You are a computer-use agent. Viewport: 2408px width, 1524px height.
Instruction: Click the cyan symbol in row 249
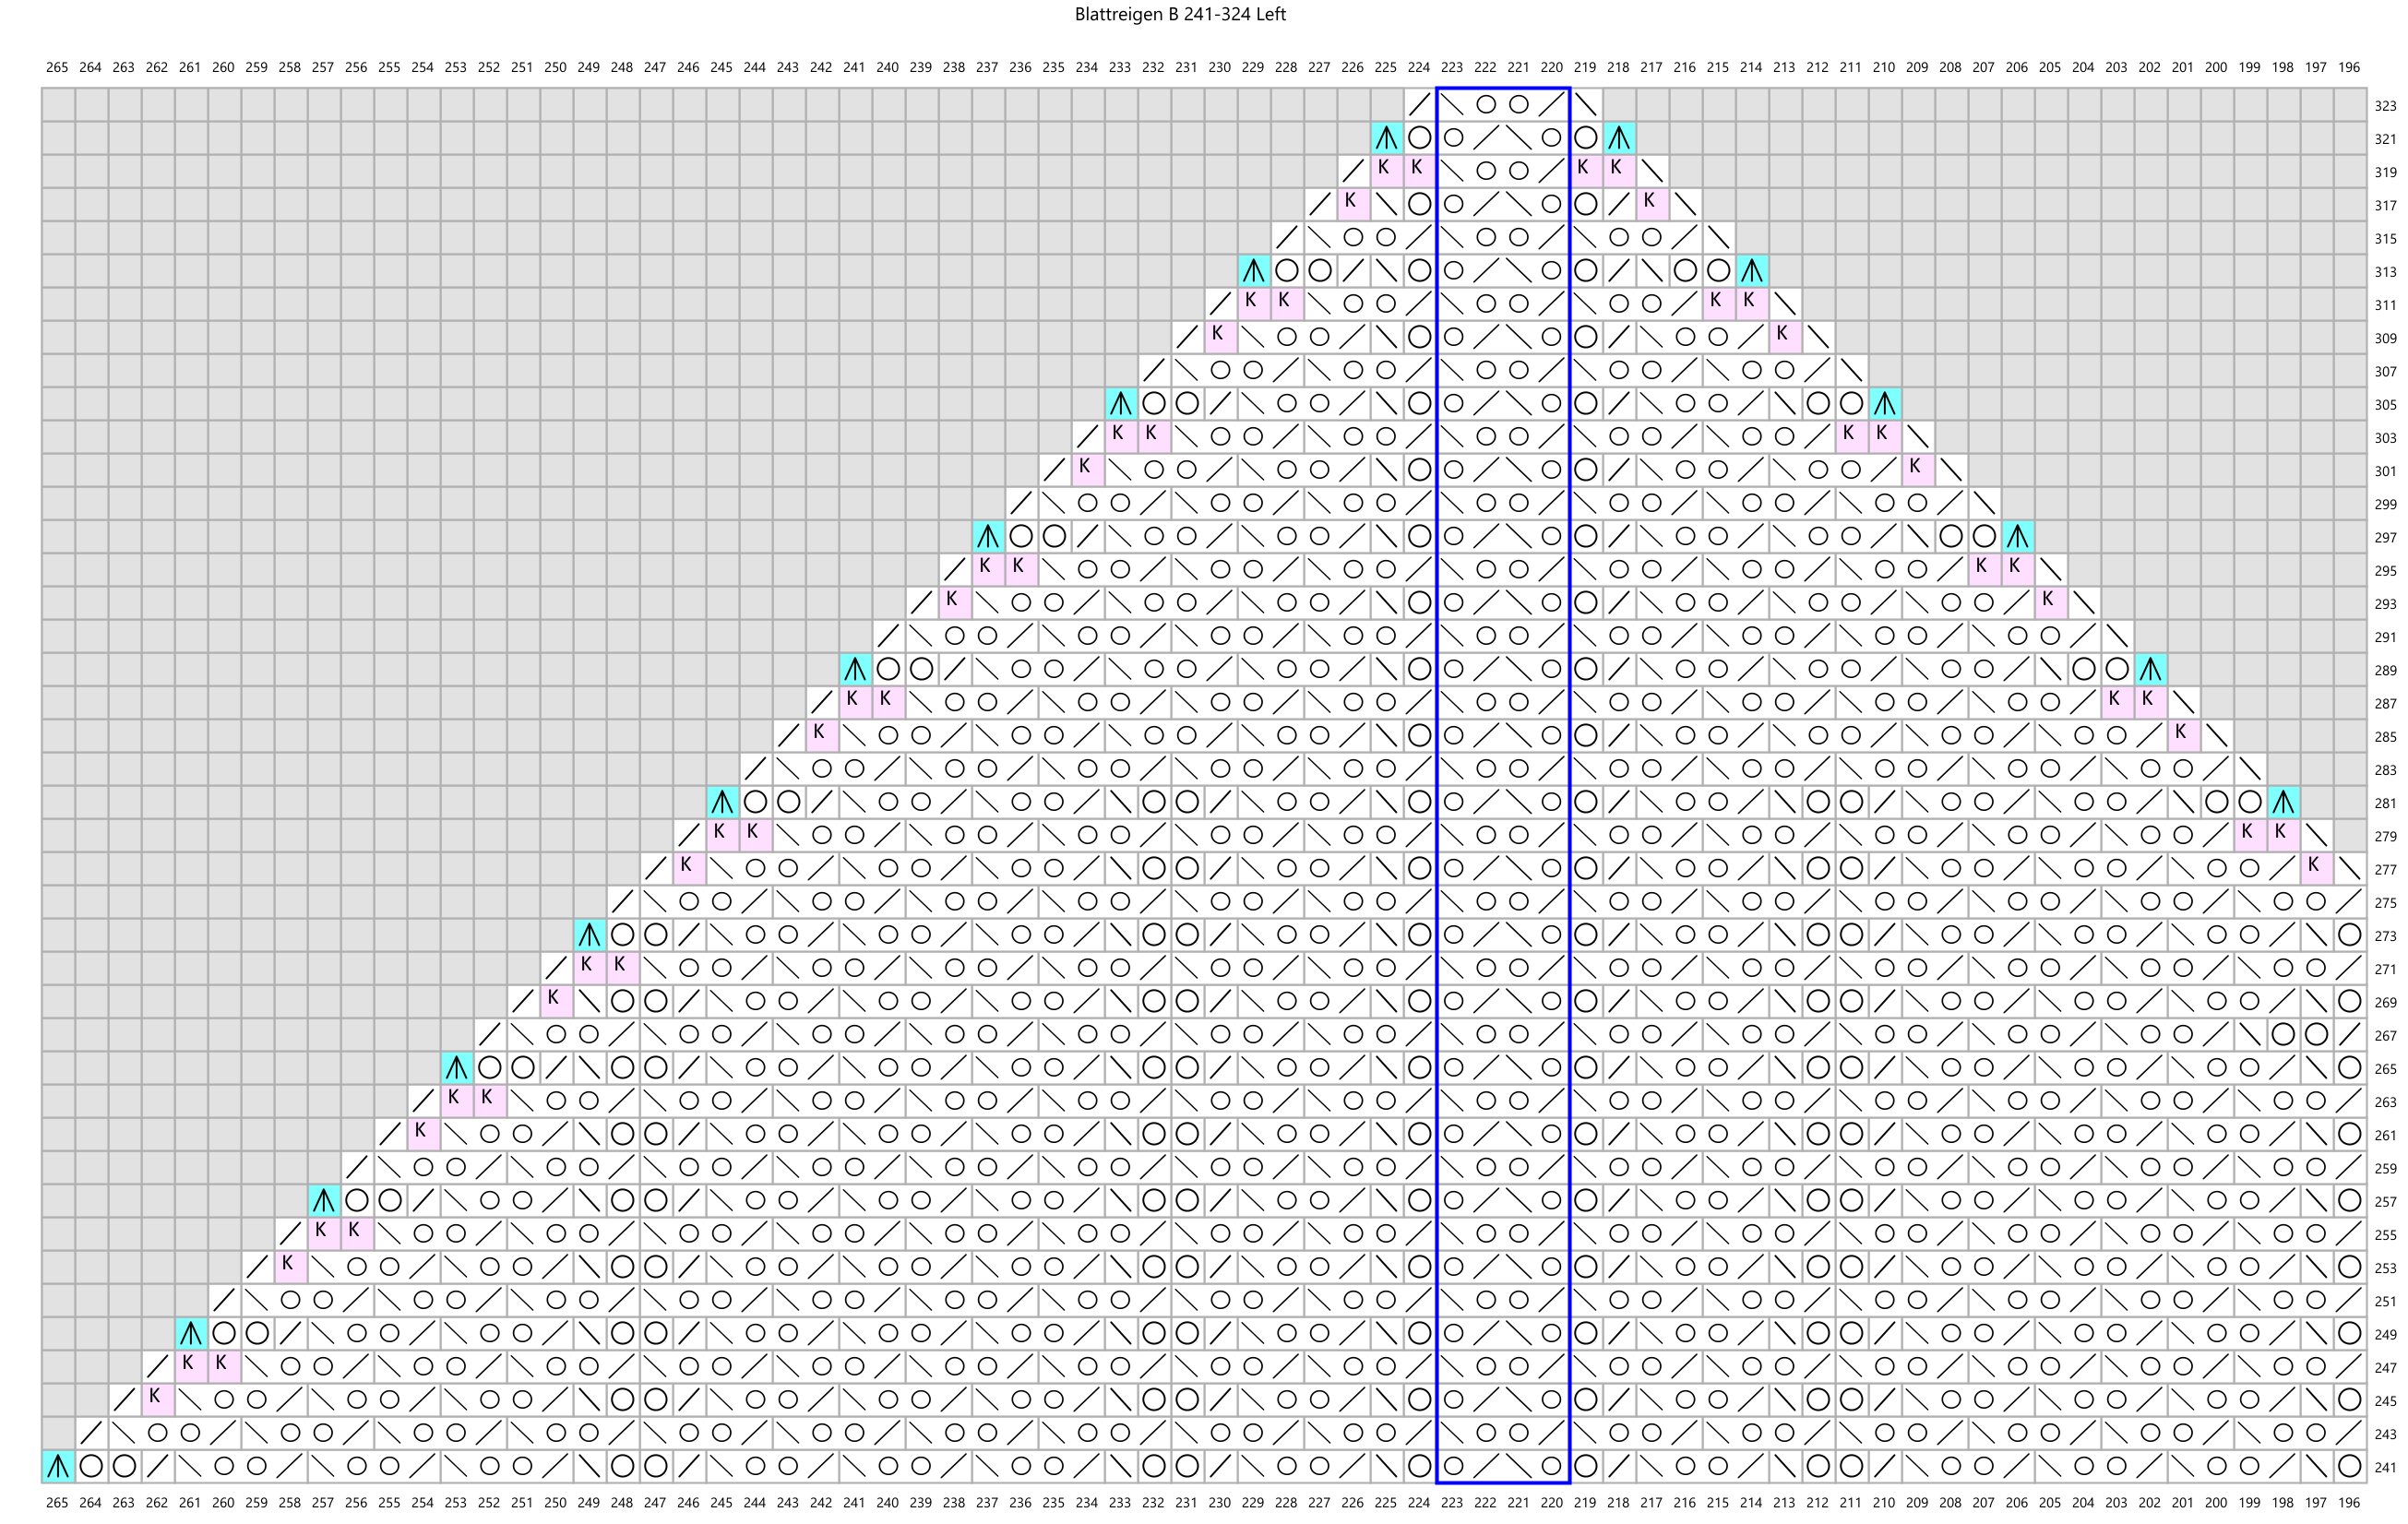coord(190,1333)
